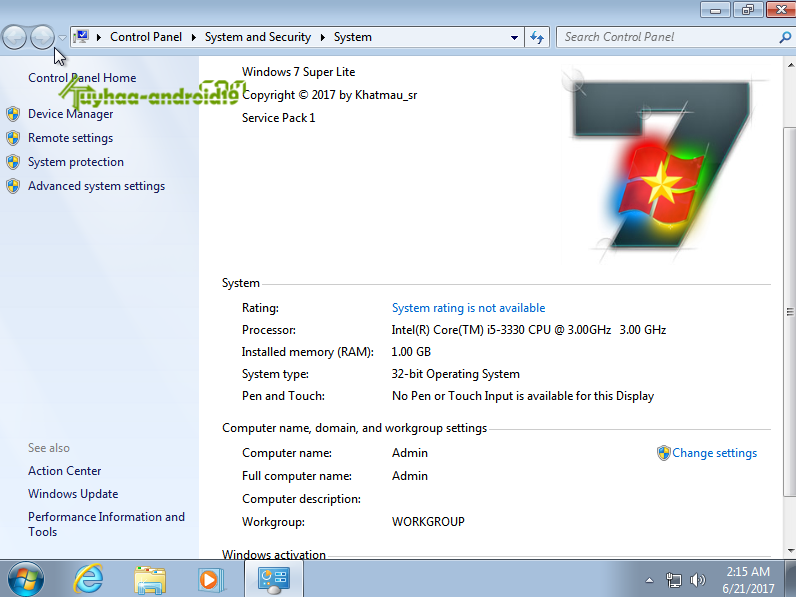796x597 pixels.
Task: Refresh the page with refresh button
Action: pos(537,37)
